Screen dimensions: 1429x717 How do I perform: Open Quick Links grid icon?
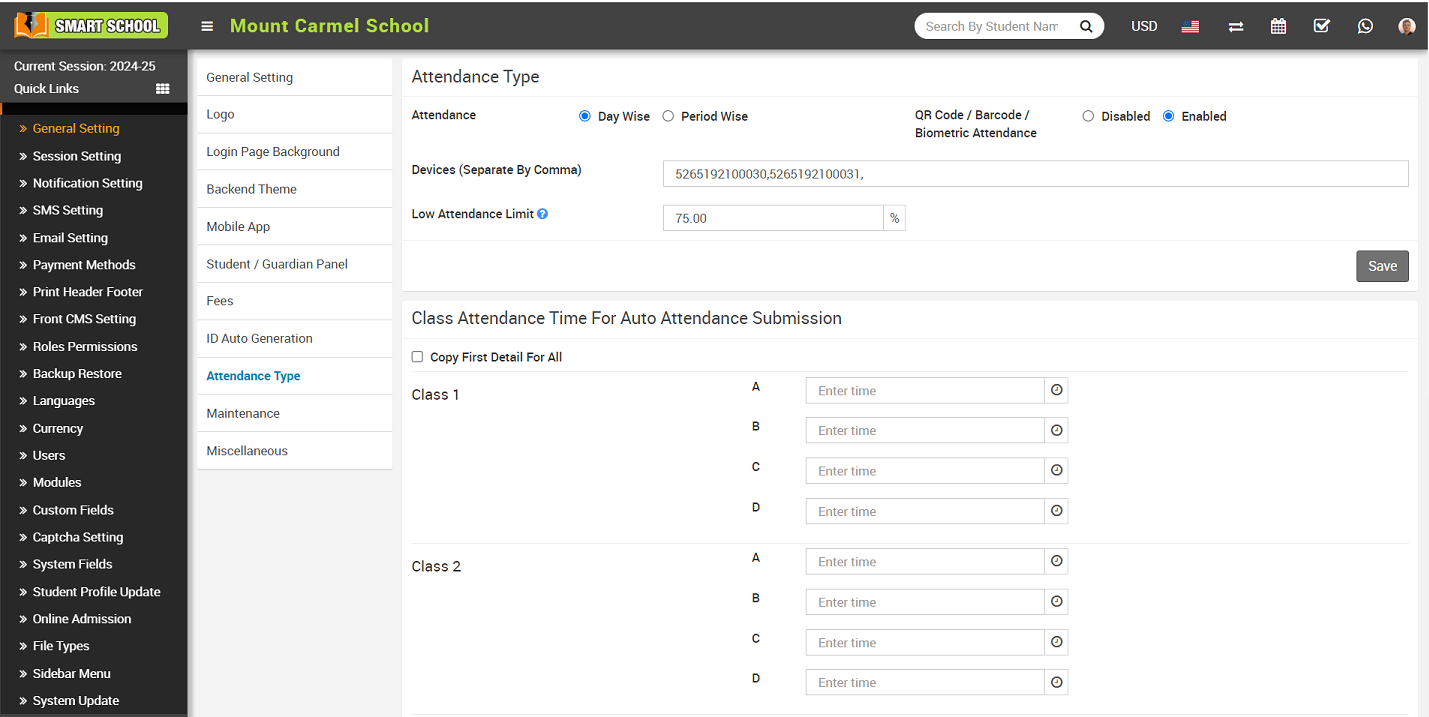tap(163, 89)
